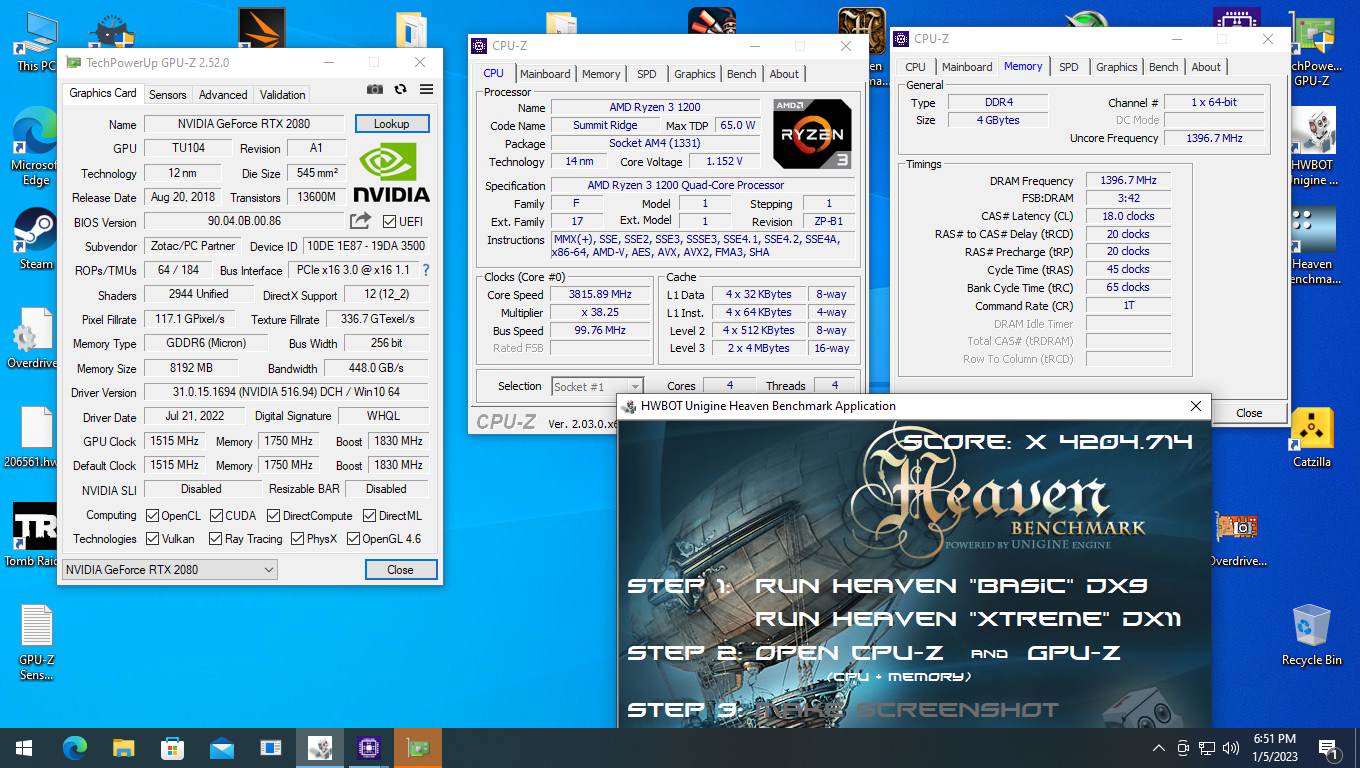Viewport: 1360px width, 768px height.
Task: Open the Catzilla desktop shortcut
Action: (1312, 438)
